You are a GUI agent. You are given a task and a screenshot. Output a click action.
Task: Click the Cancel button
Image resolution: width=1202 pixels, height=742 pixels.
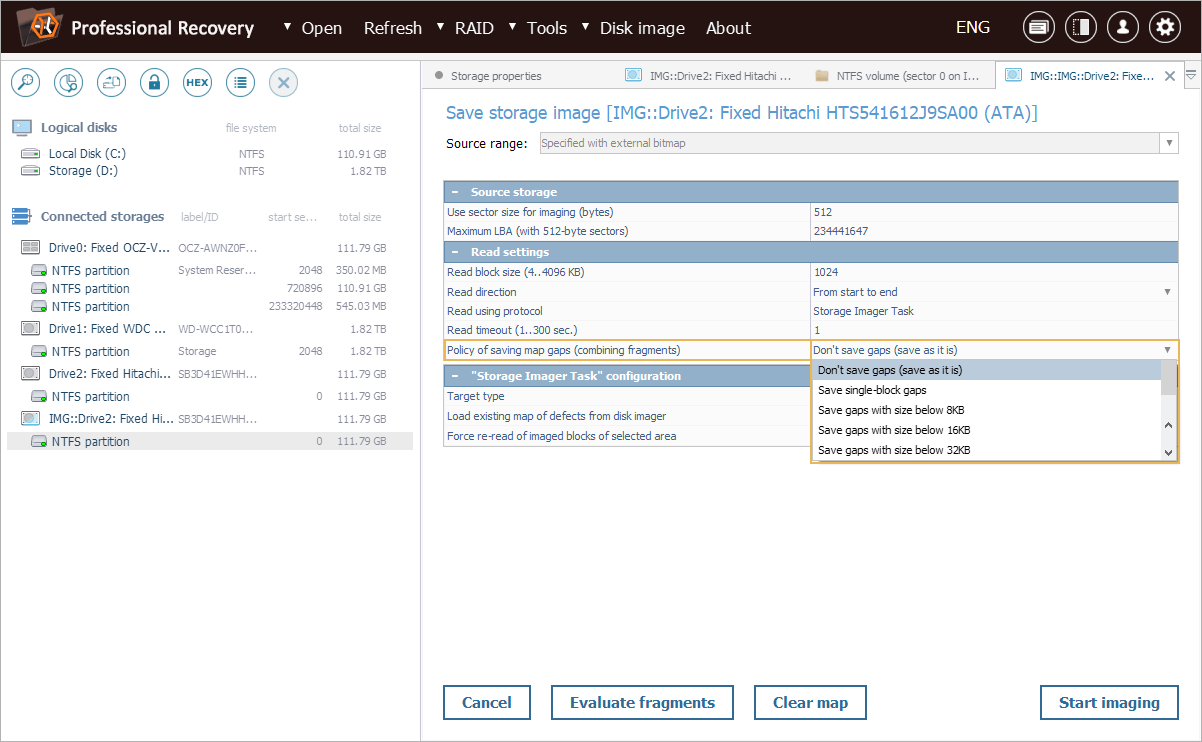click(487, 702)
